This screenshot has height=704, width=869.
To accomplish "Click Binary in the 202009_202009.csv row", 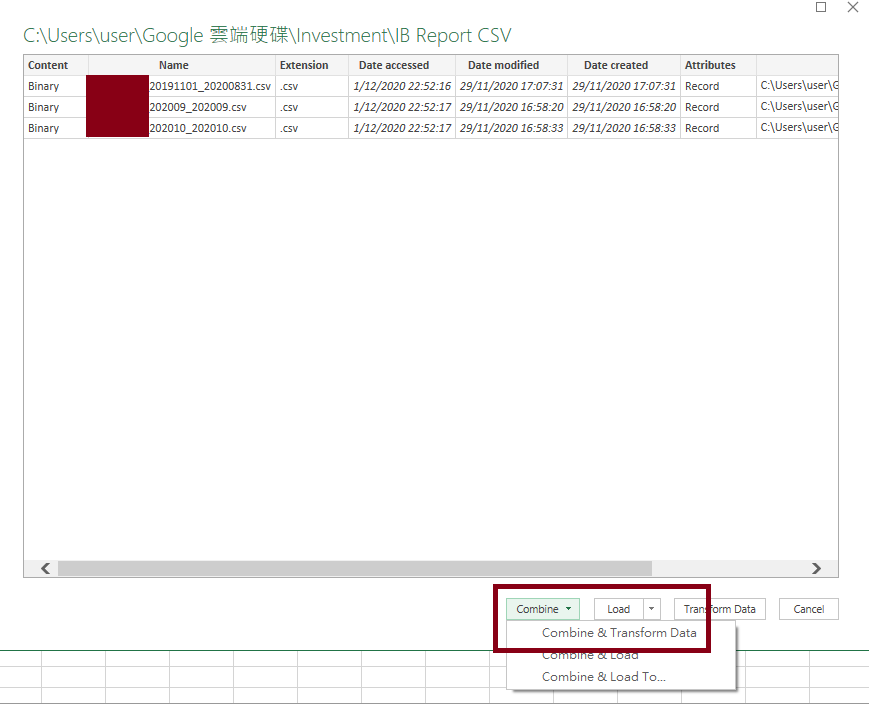I will click(43, 107).
